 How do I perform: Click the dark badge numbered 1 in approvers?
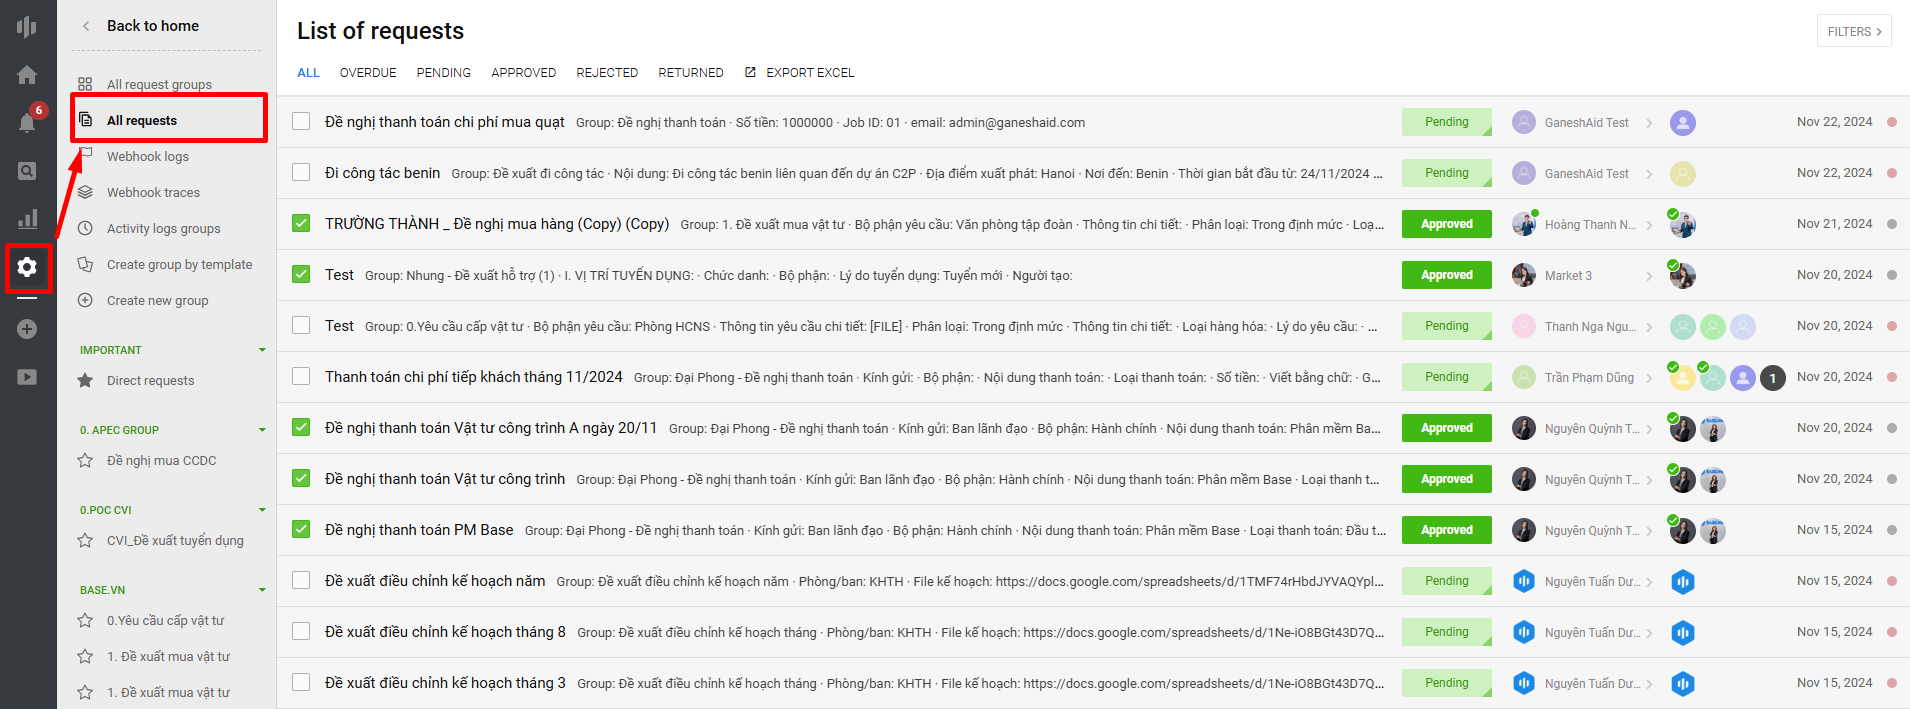1773,378
